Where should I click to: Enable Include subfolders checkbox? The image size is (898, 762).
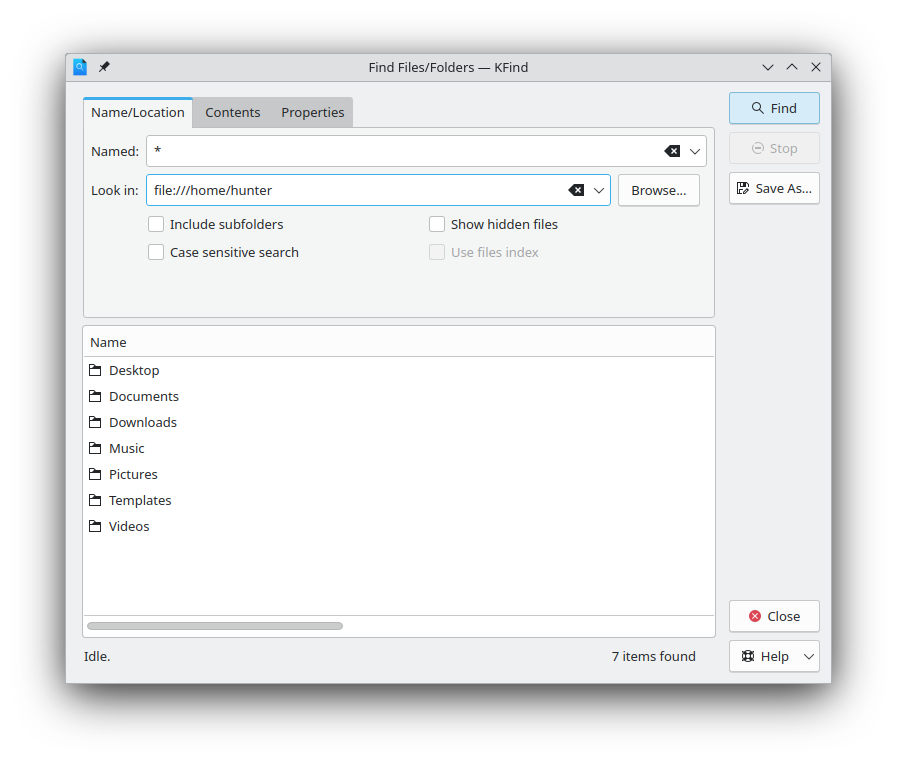[x=156, y=224]
